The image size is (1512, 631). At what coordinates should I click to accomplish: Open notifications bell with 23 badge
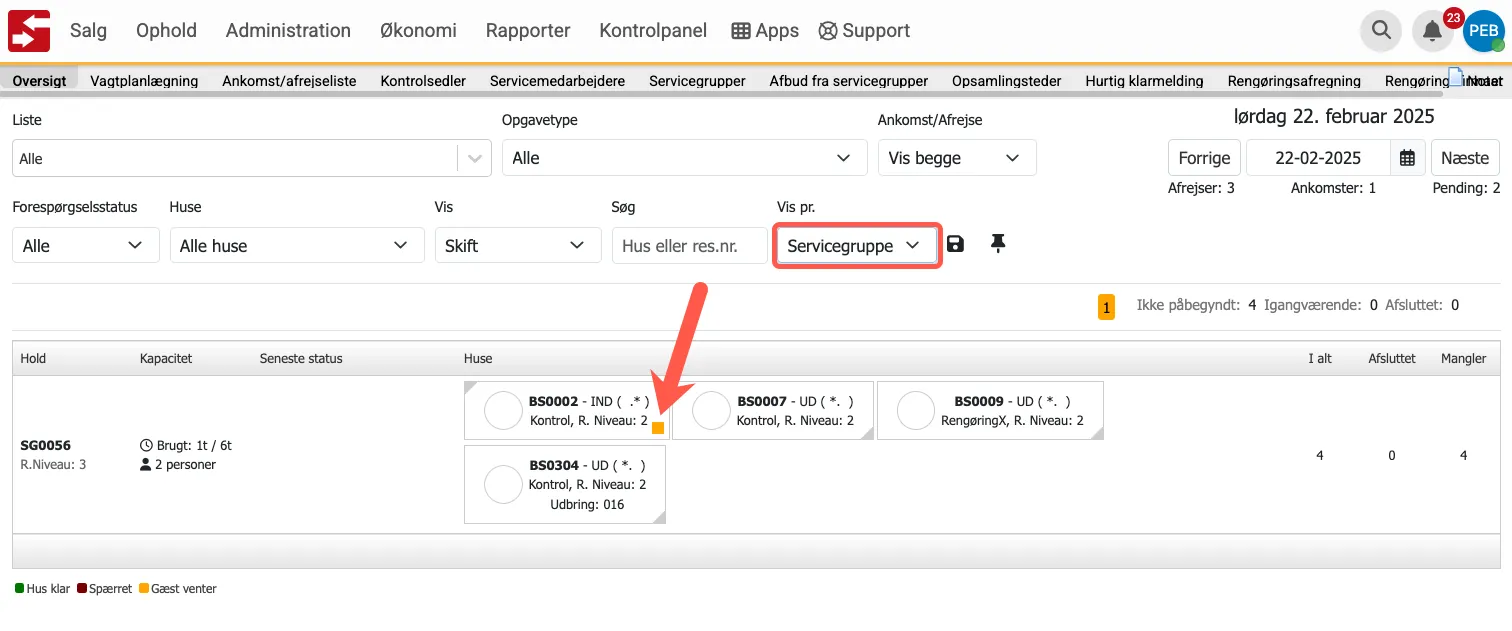point(1433,31)
